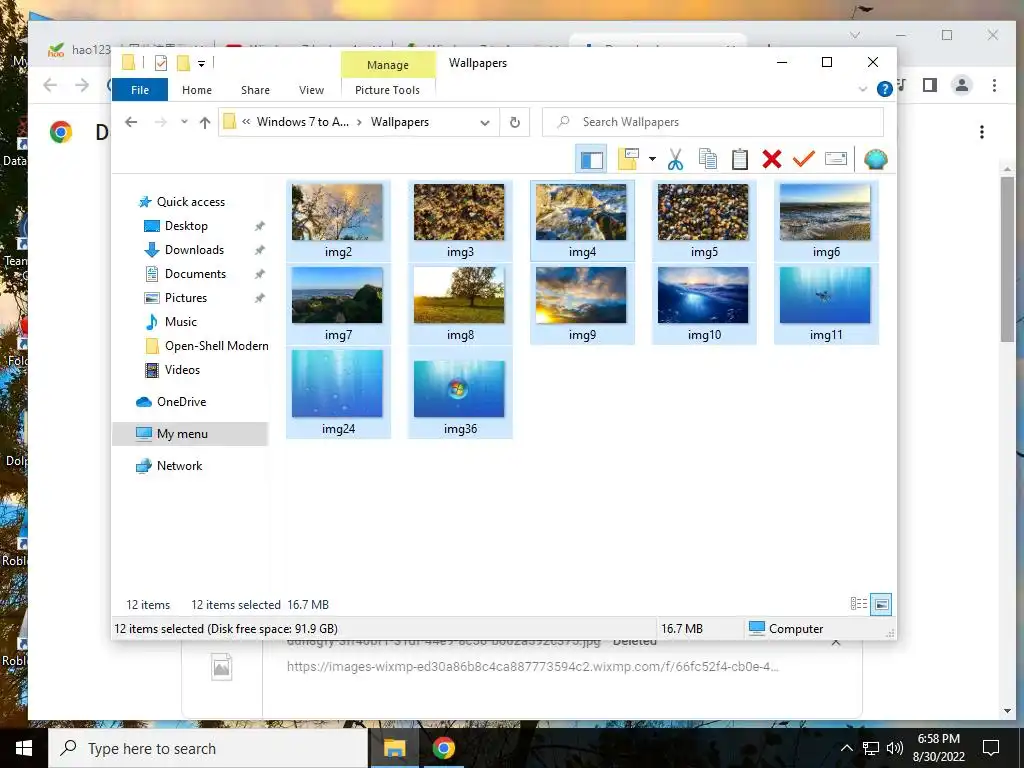This screenshot has height=768, width=1024.
Task: Open the recent locations dropdown
Action: pos(184,122)
